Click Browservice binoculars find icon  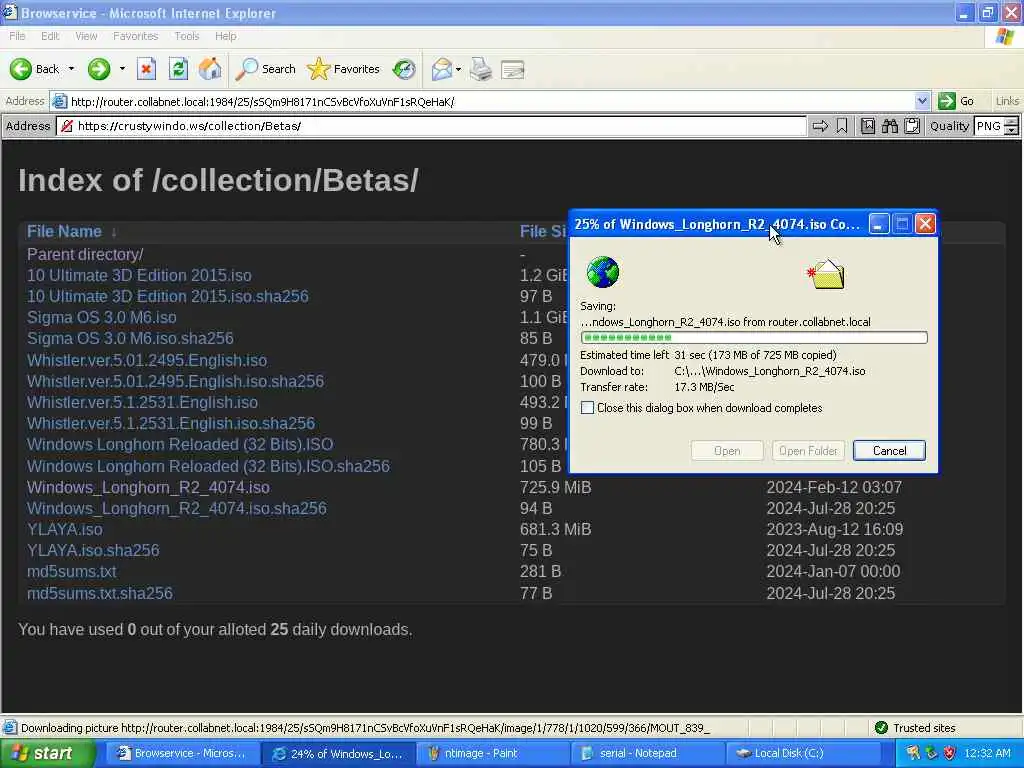point(889,126)
